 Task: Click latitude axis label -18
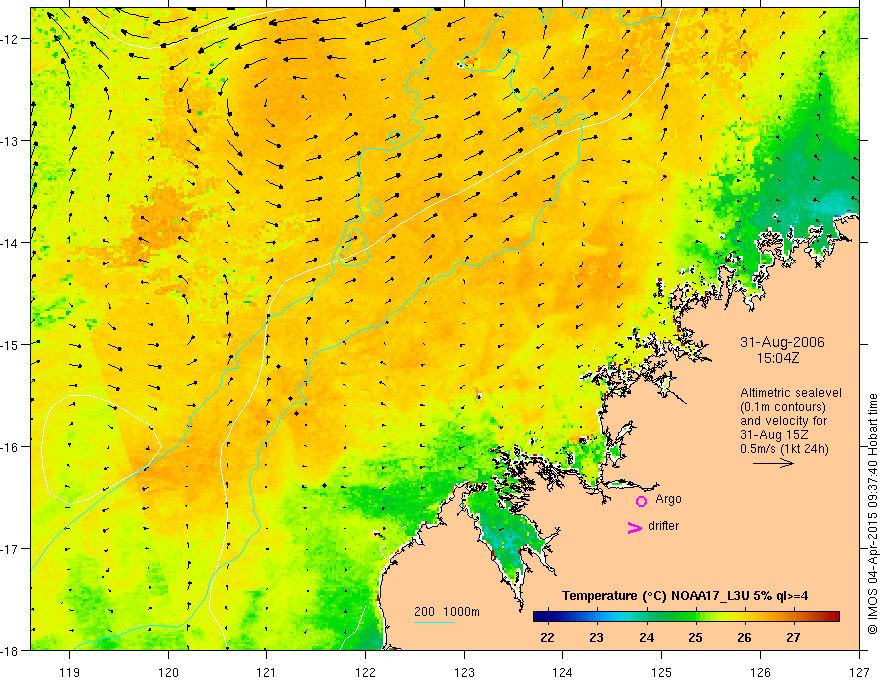10,651
